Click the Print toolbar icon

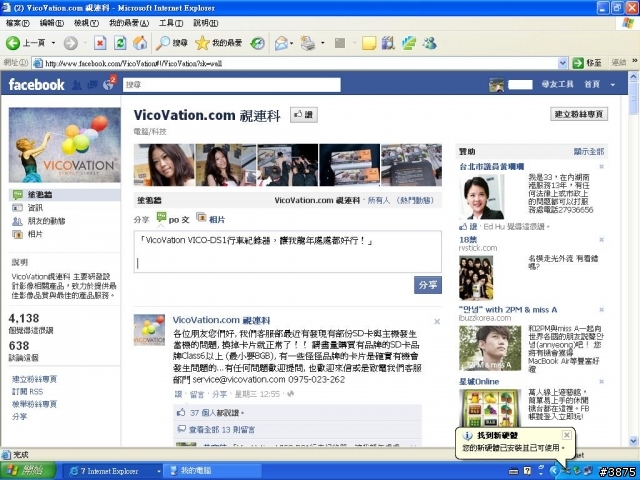(x=308, y=43)
